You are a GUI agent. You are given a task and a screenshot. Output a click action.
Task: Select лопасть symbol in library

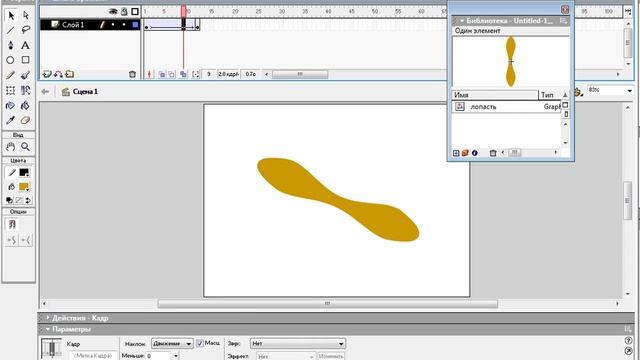506,107
